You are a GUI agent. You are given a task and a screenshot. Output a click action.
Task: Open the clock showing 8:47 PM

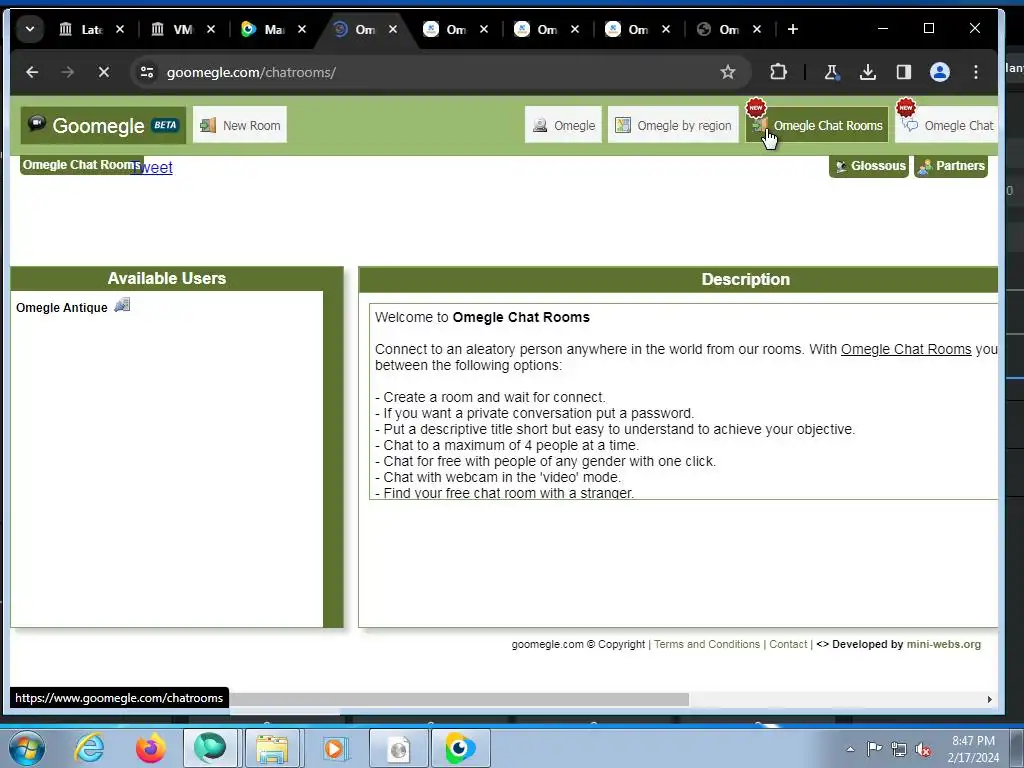(973, 749)
